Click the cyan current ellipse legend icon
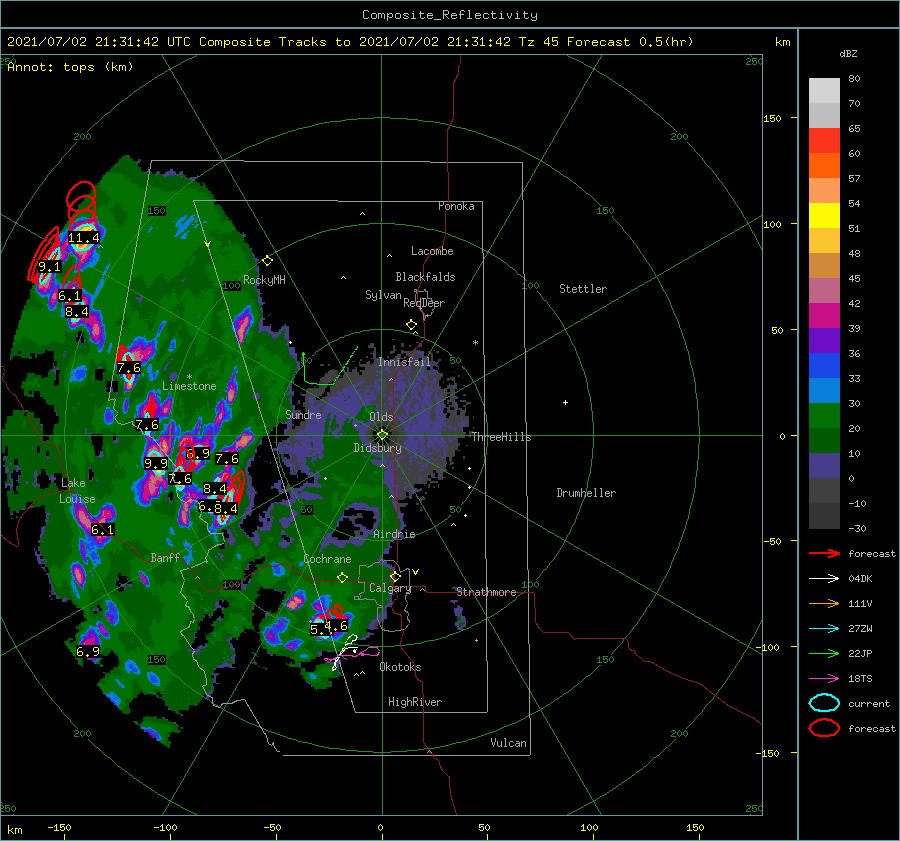The height and width of the screenshot is (841, 900). (x=824, y=703)
